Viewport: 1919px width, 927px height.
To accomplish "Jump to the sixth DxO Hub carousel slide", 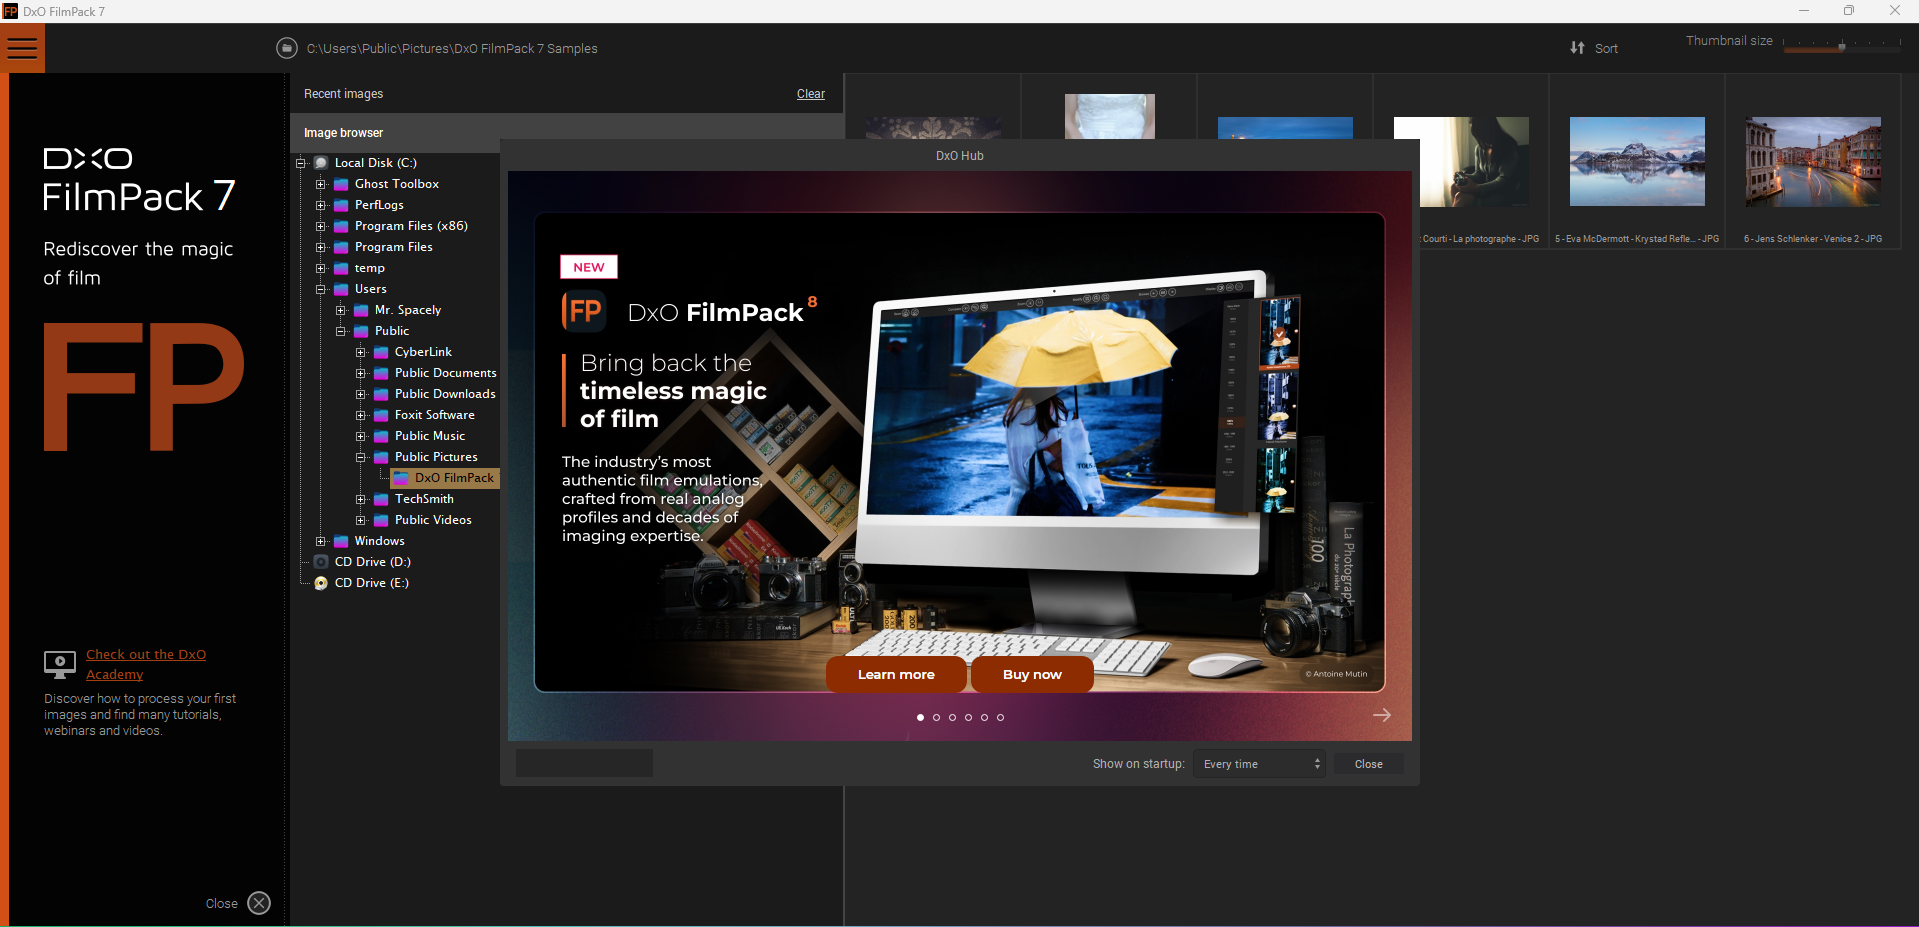I will (1000, 717).
